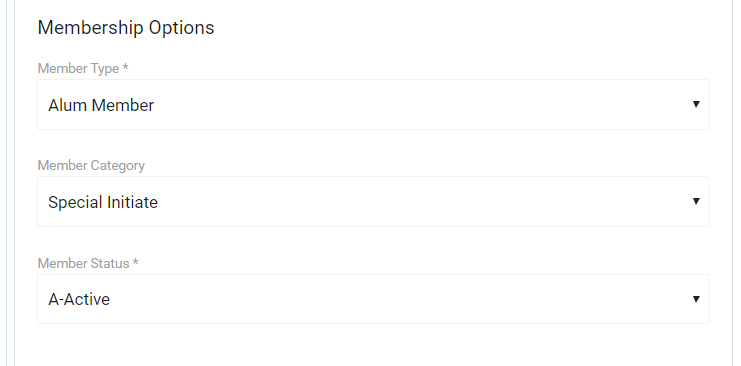The width and height of the screenshot is (741, 366).
Task: Click the word 'Membership' in the heading
Action: (x=91, y=27)
